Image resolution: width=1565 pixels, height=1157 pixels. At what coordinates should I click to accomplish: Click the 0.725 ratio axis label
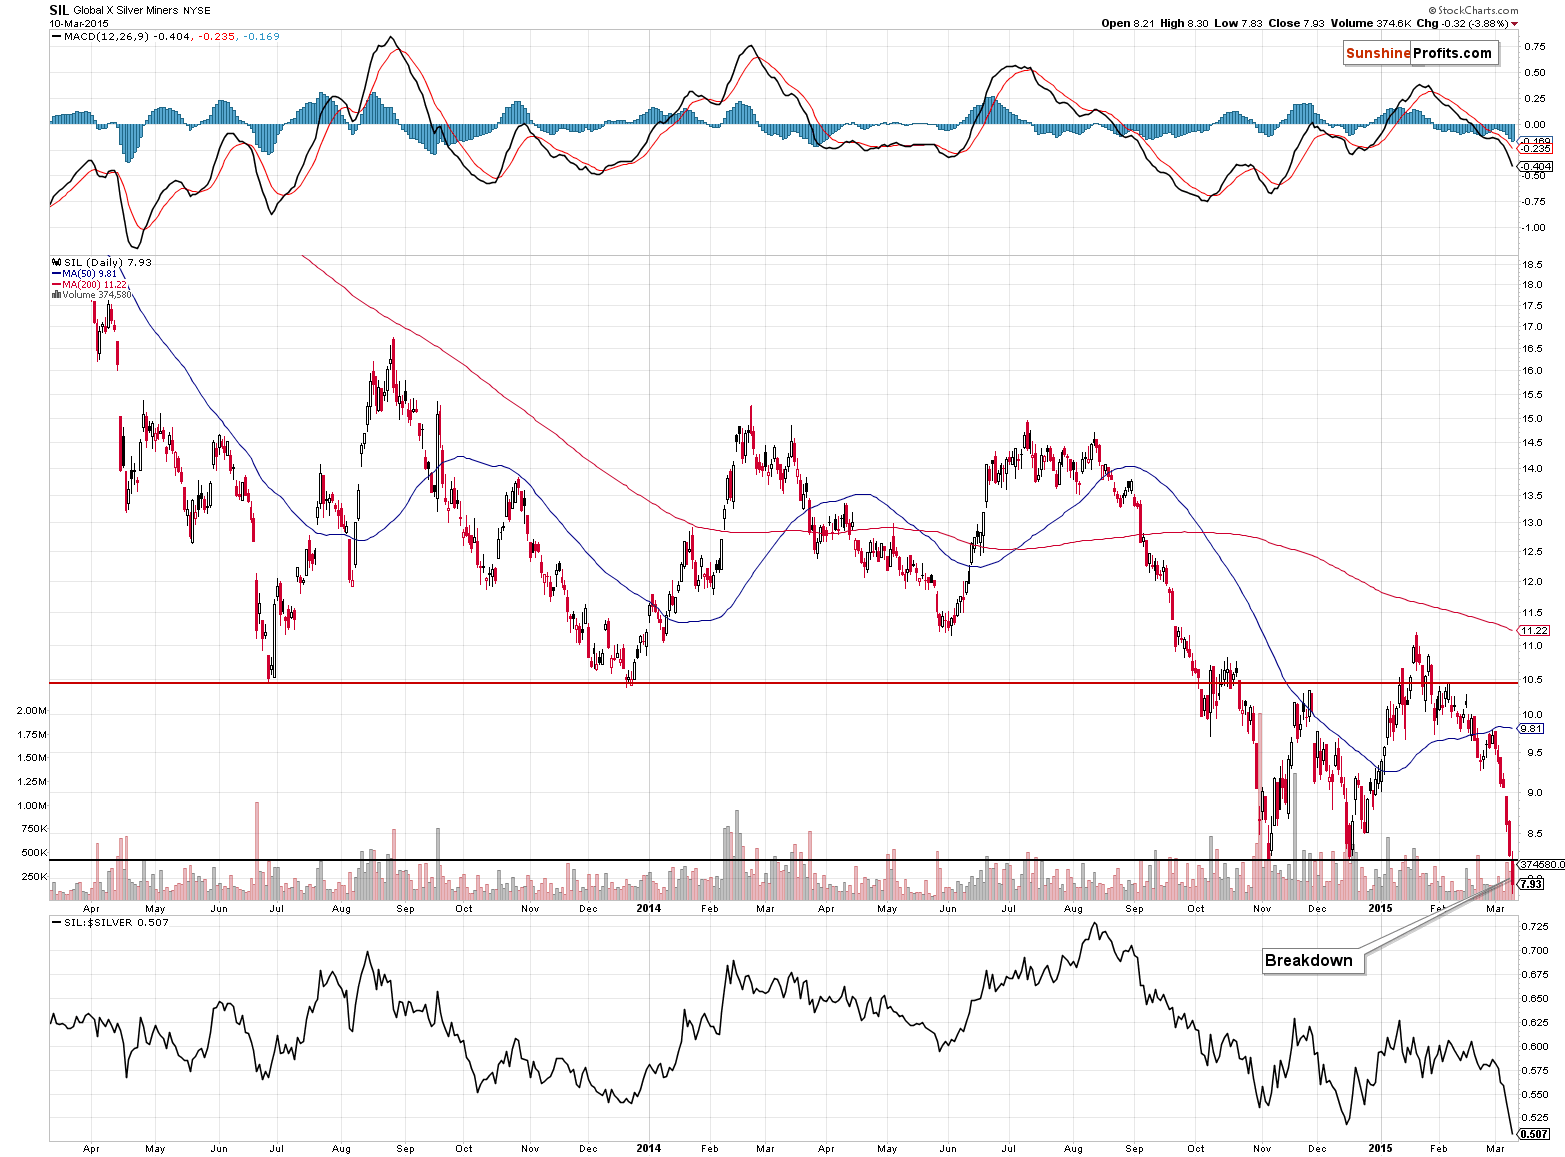1535,927
